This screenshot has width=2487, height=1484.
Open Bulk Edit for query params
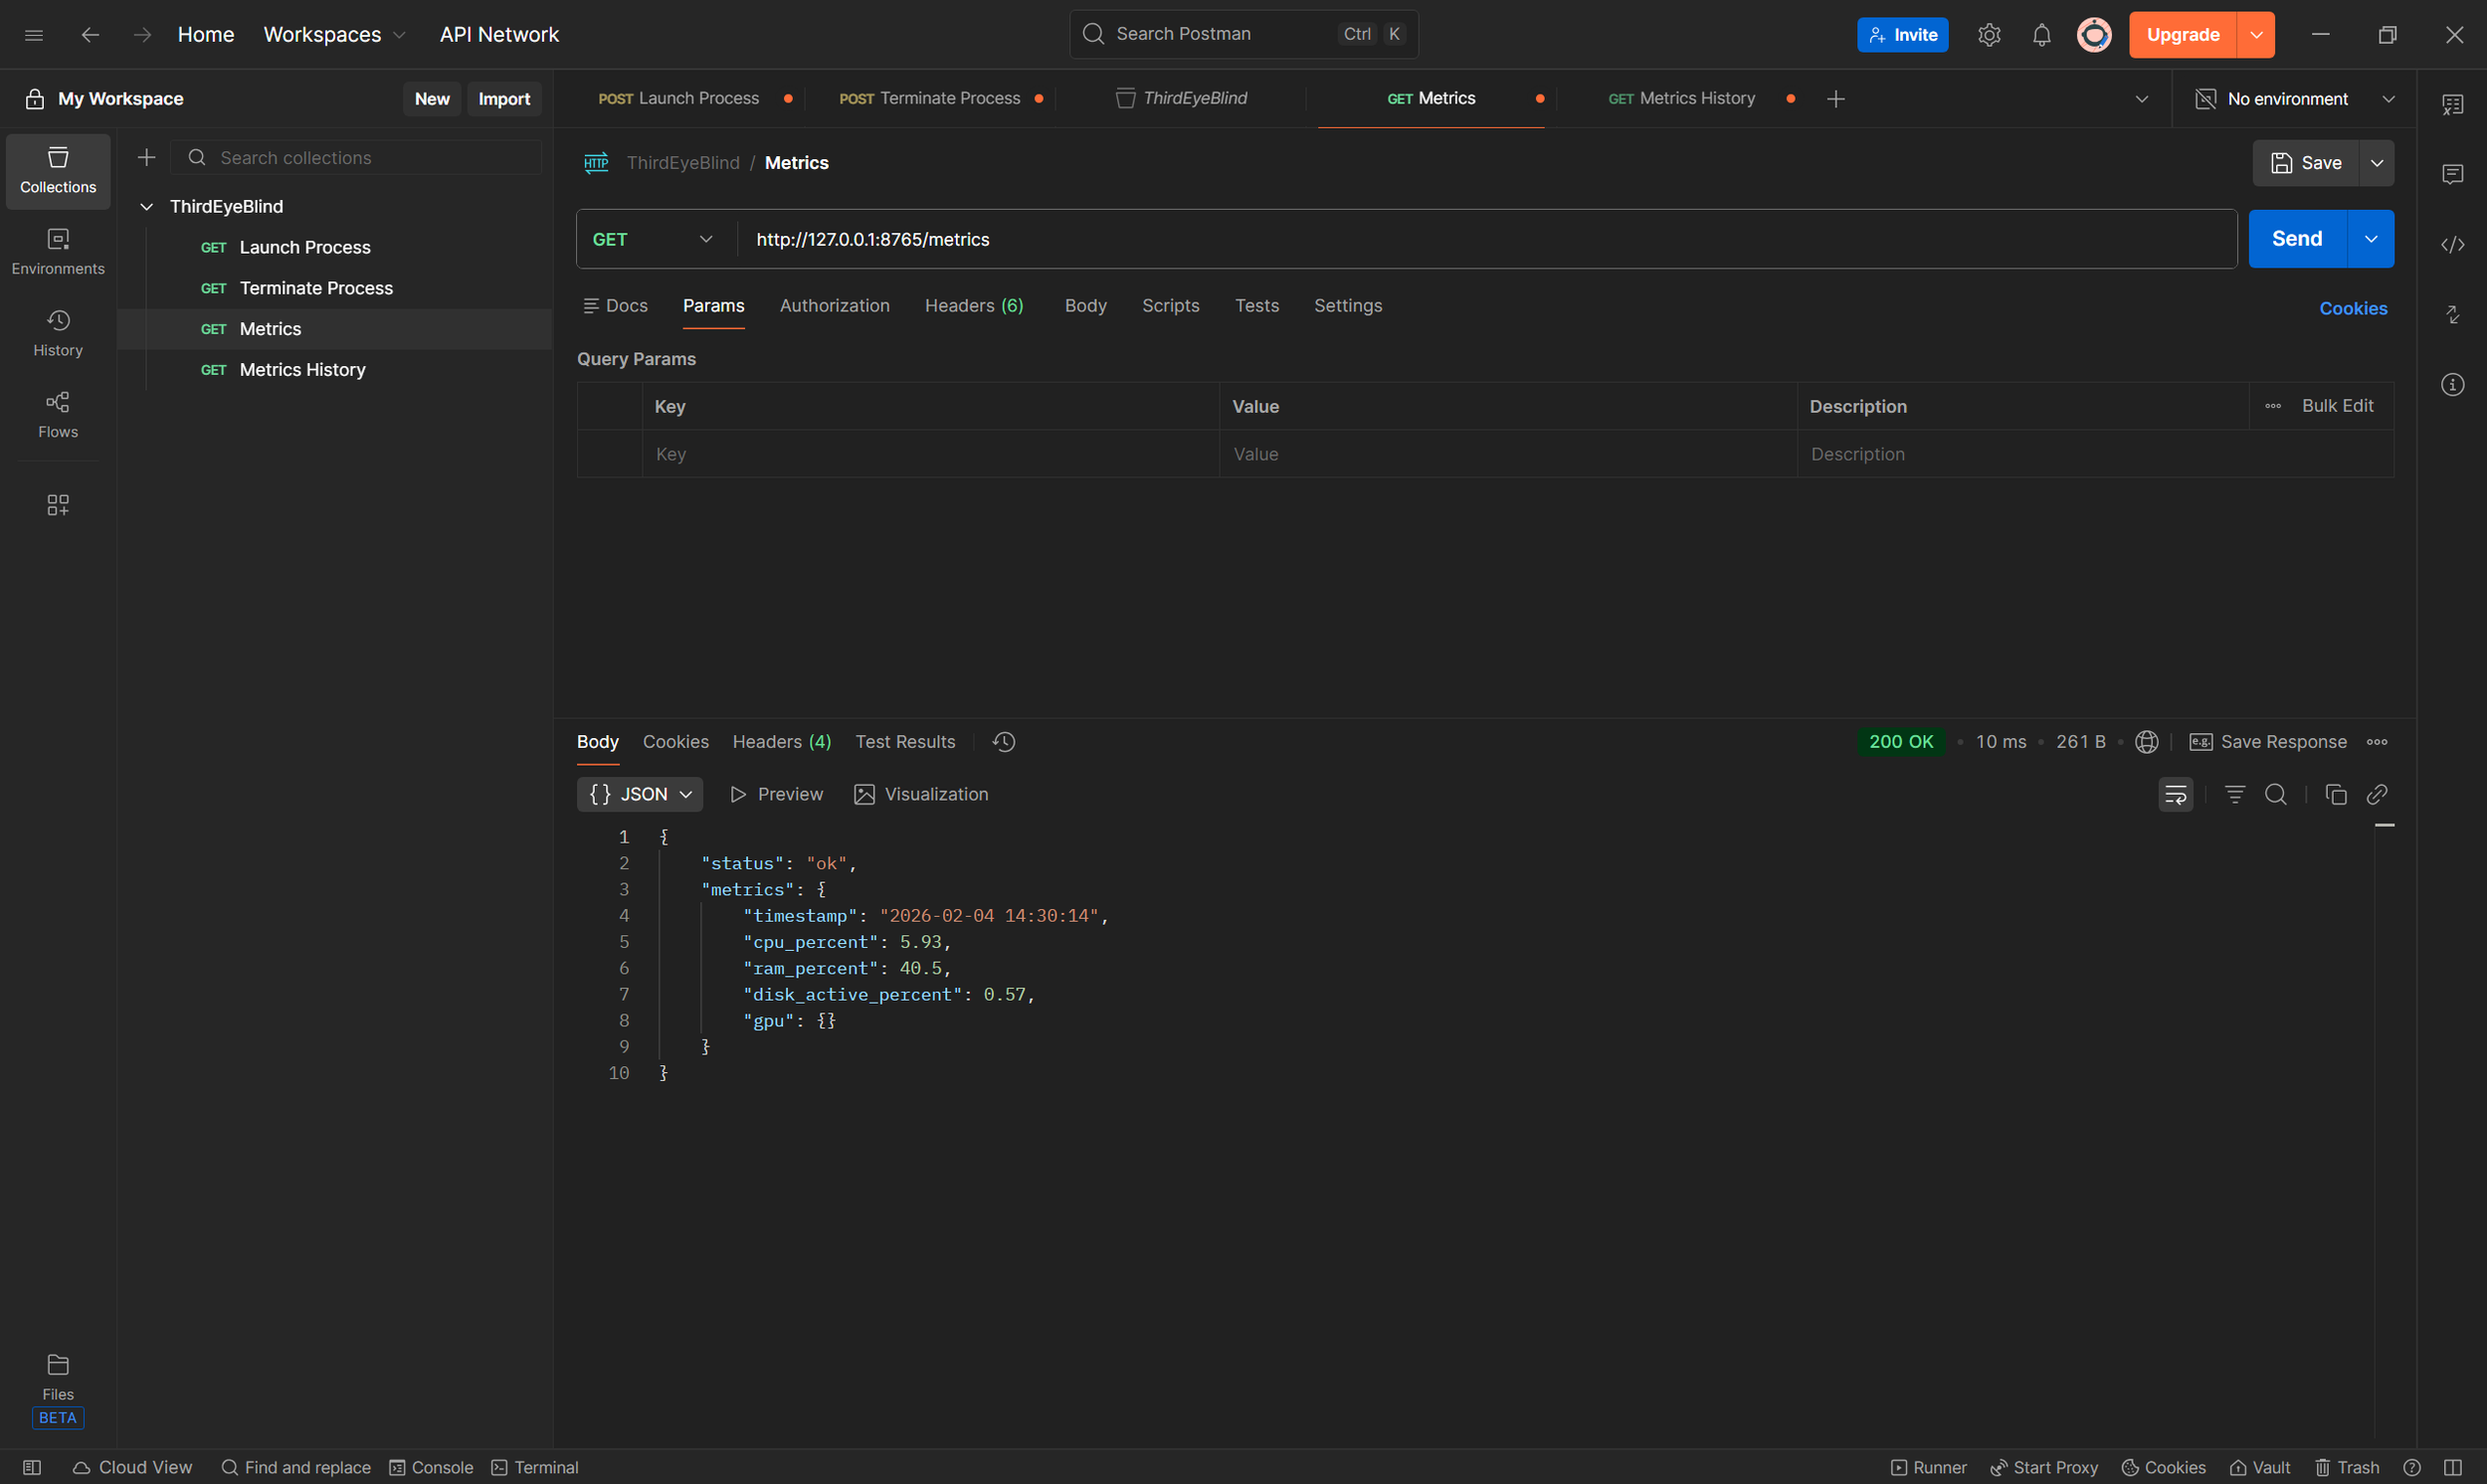2337,405
